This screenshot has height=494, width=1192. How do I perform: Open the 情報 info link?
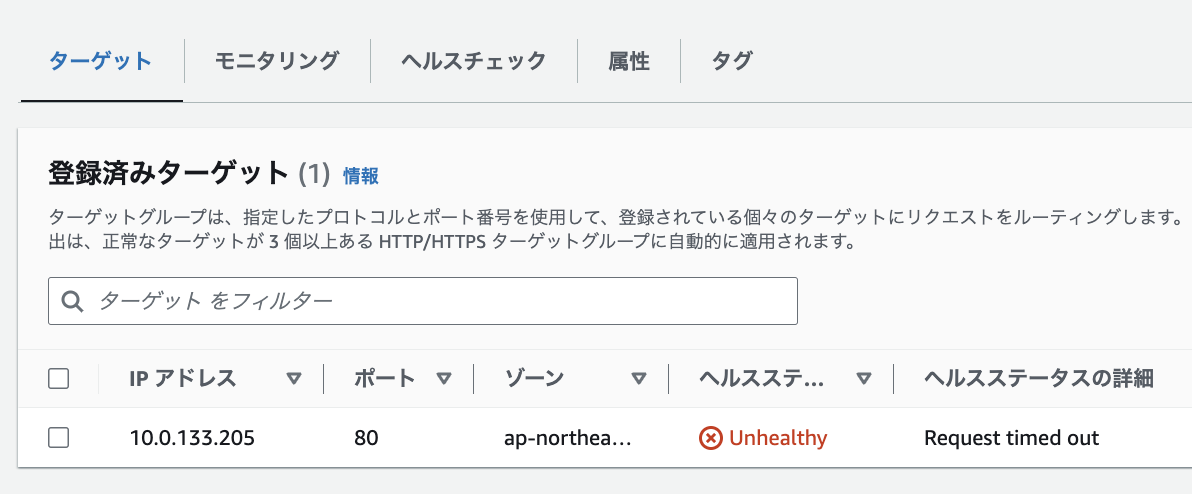tap(361, 176)
